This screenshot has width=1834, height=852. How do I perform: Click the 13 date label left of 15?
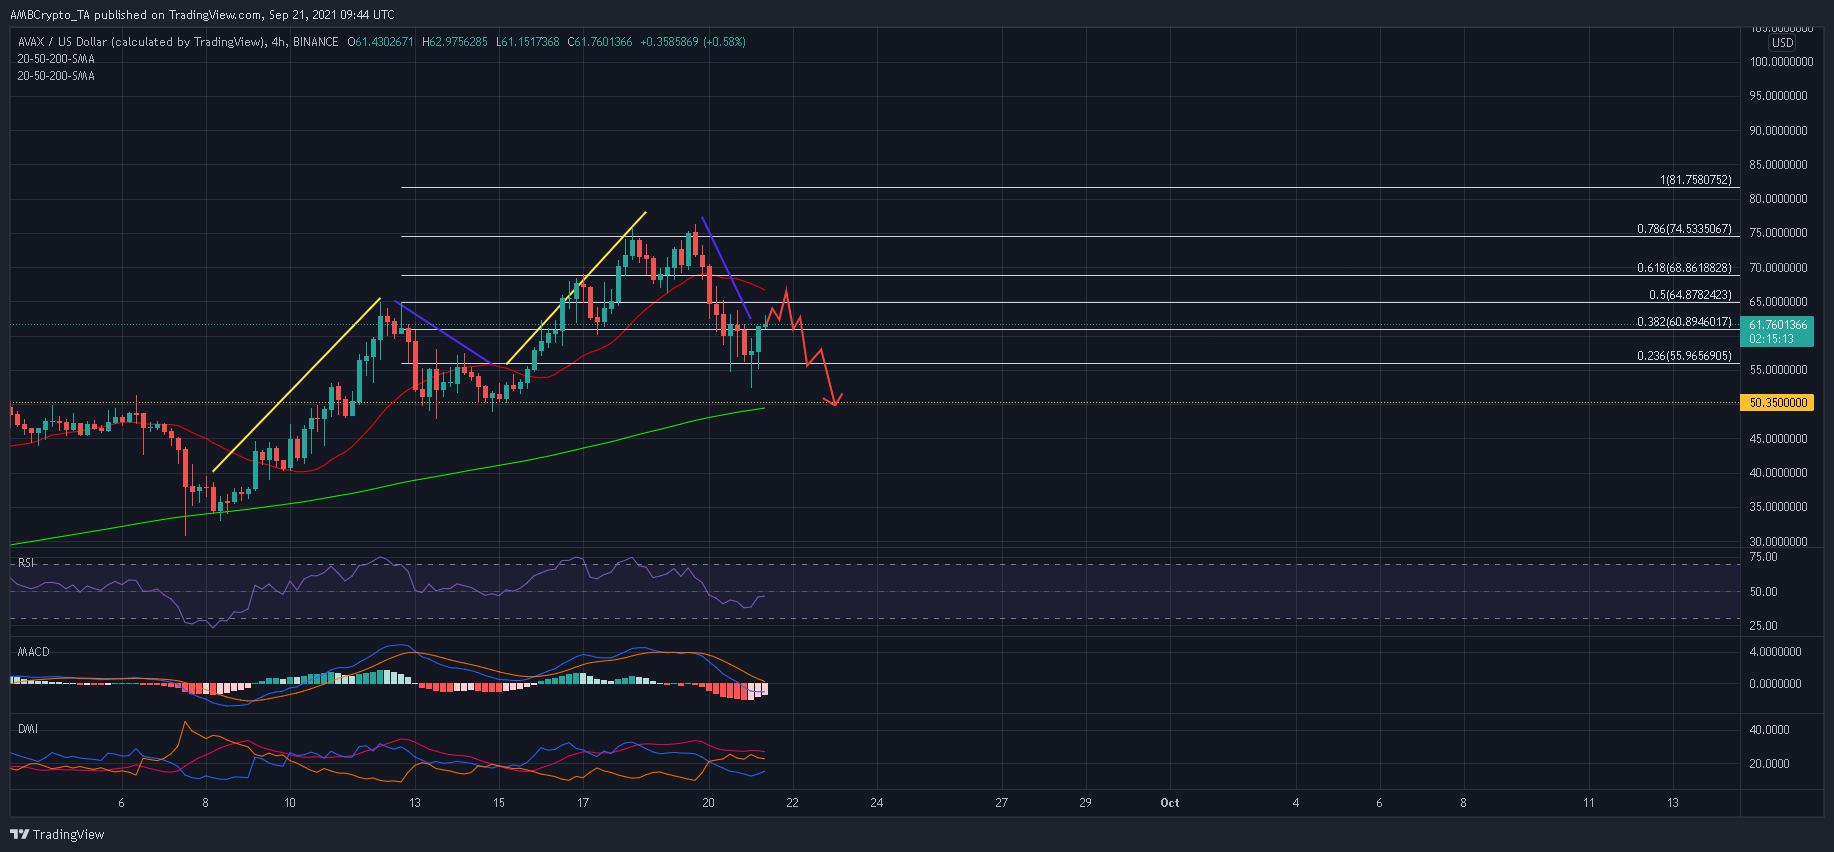click(x=414, y=803)
